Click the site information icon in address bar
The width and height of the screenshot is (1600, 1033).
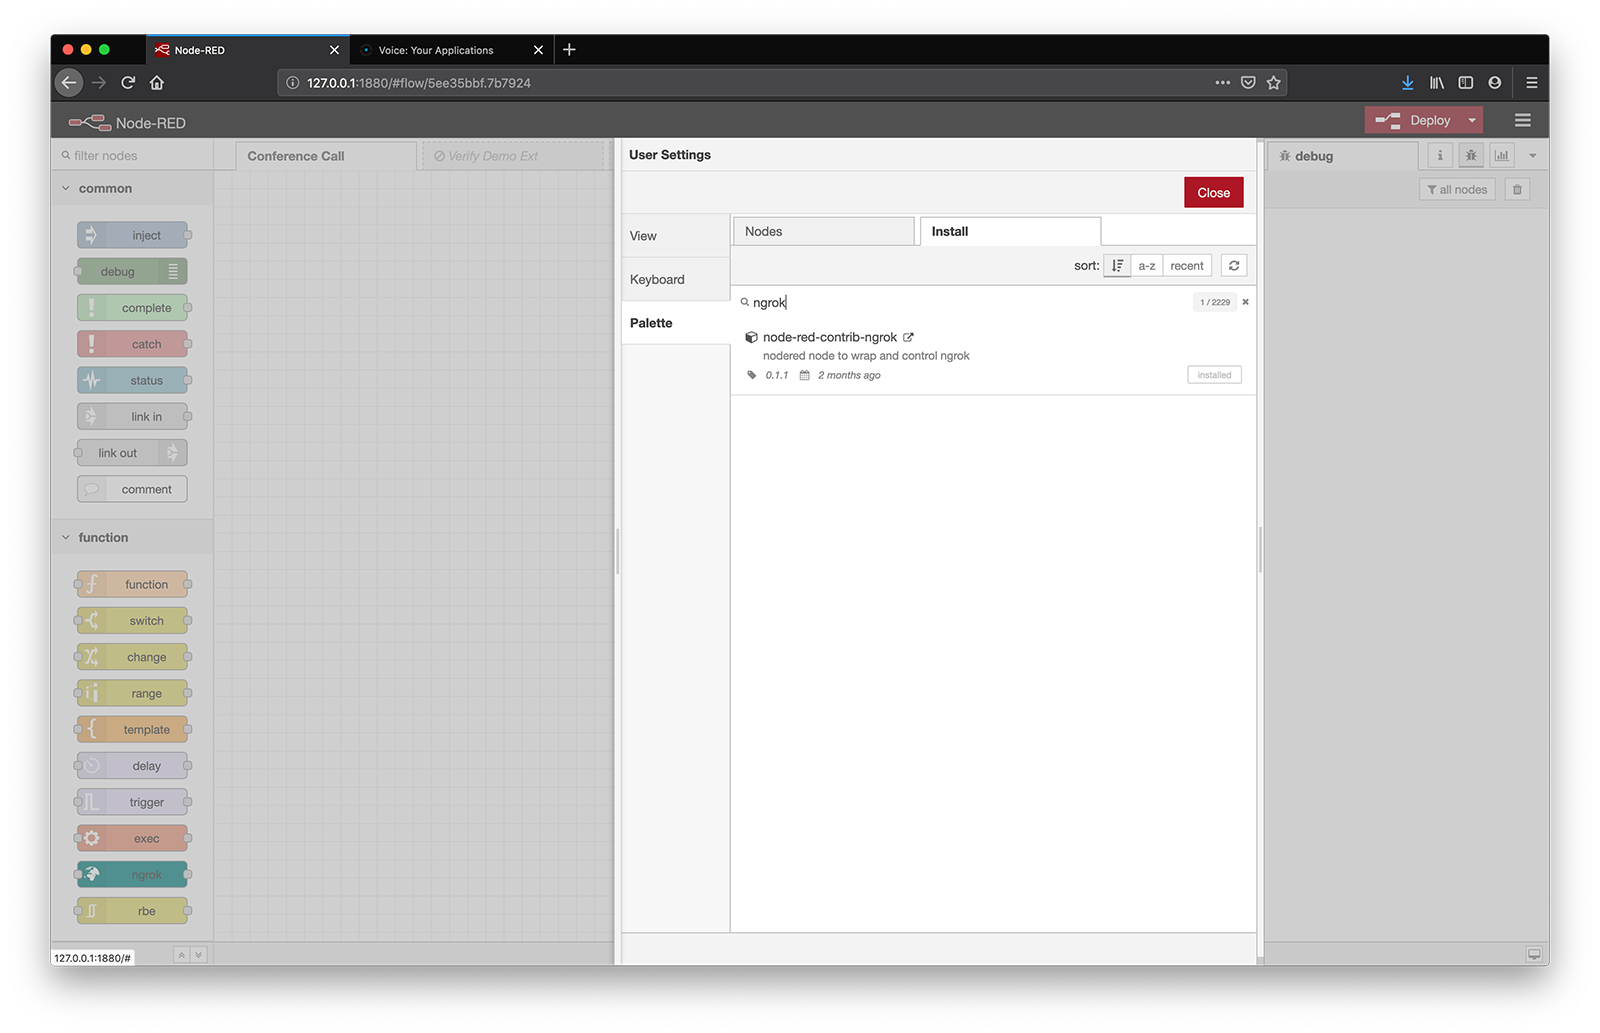[293, 83]
